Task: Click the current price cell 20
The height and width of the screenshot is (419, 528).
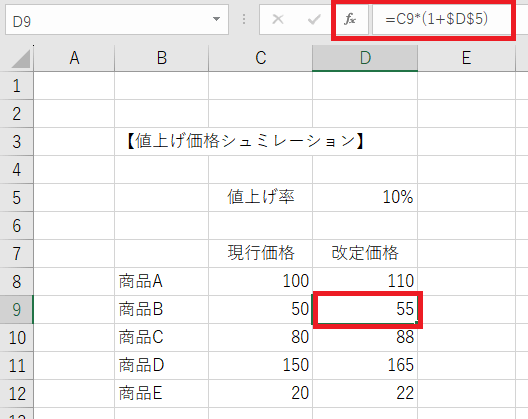Action: pyautogui.click(x=261, y=393)
